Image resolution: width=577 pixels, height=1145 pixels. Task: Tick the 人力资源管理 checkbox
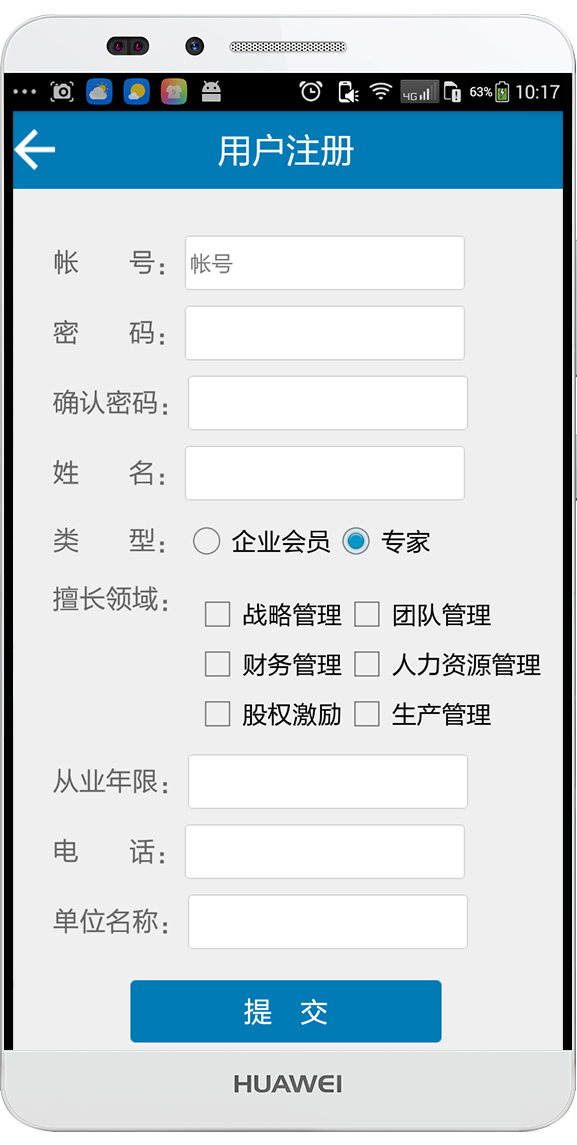coord(367,665)
